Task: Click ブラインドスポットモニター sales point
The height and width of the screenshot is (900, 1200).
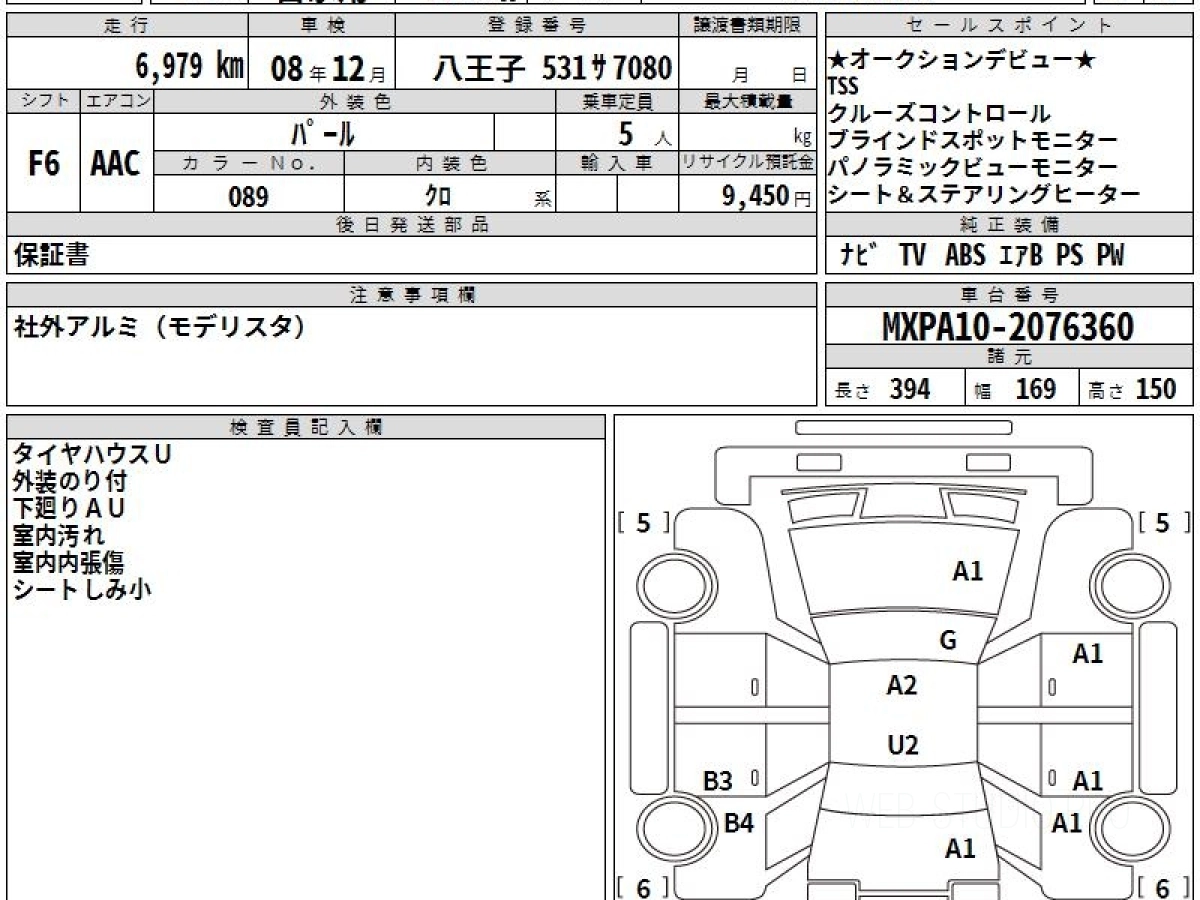Action: click(973, 140)
